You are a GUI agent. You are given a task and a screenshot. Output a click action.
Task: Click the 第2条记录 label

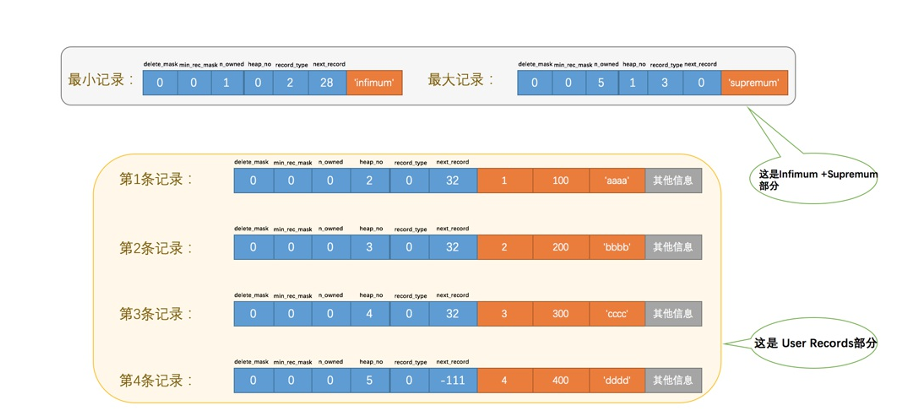coord(156,248)
